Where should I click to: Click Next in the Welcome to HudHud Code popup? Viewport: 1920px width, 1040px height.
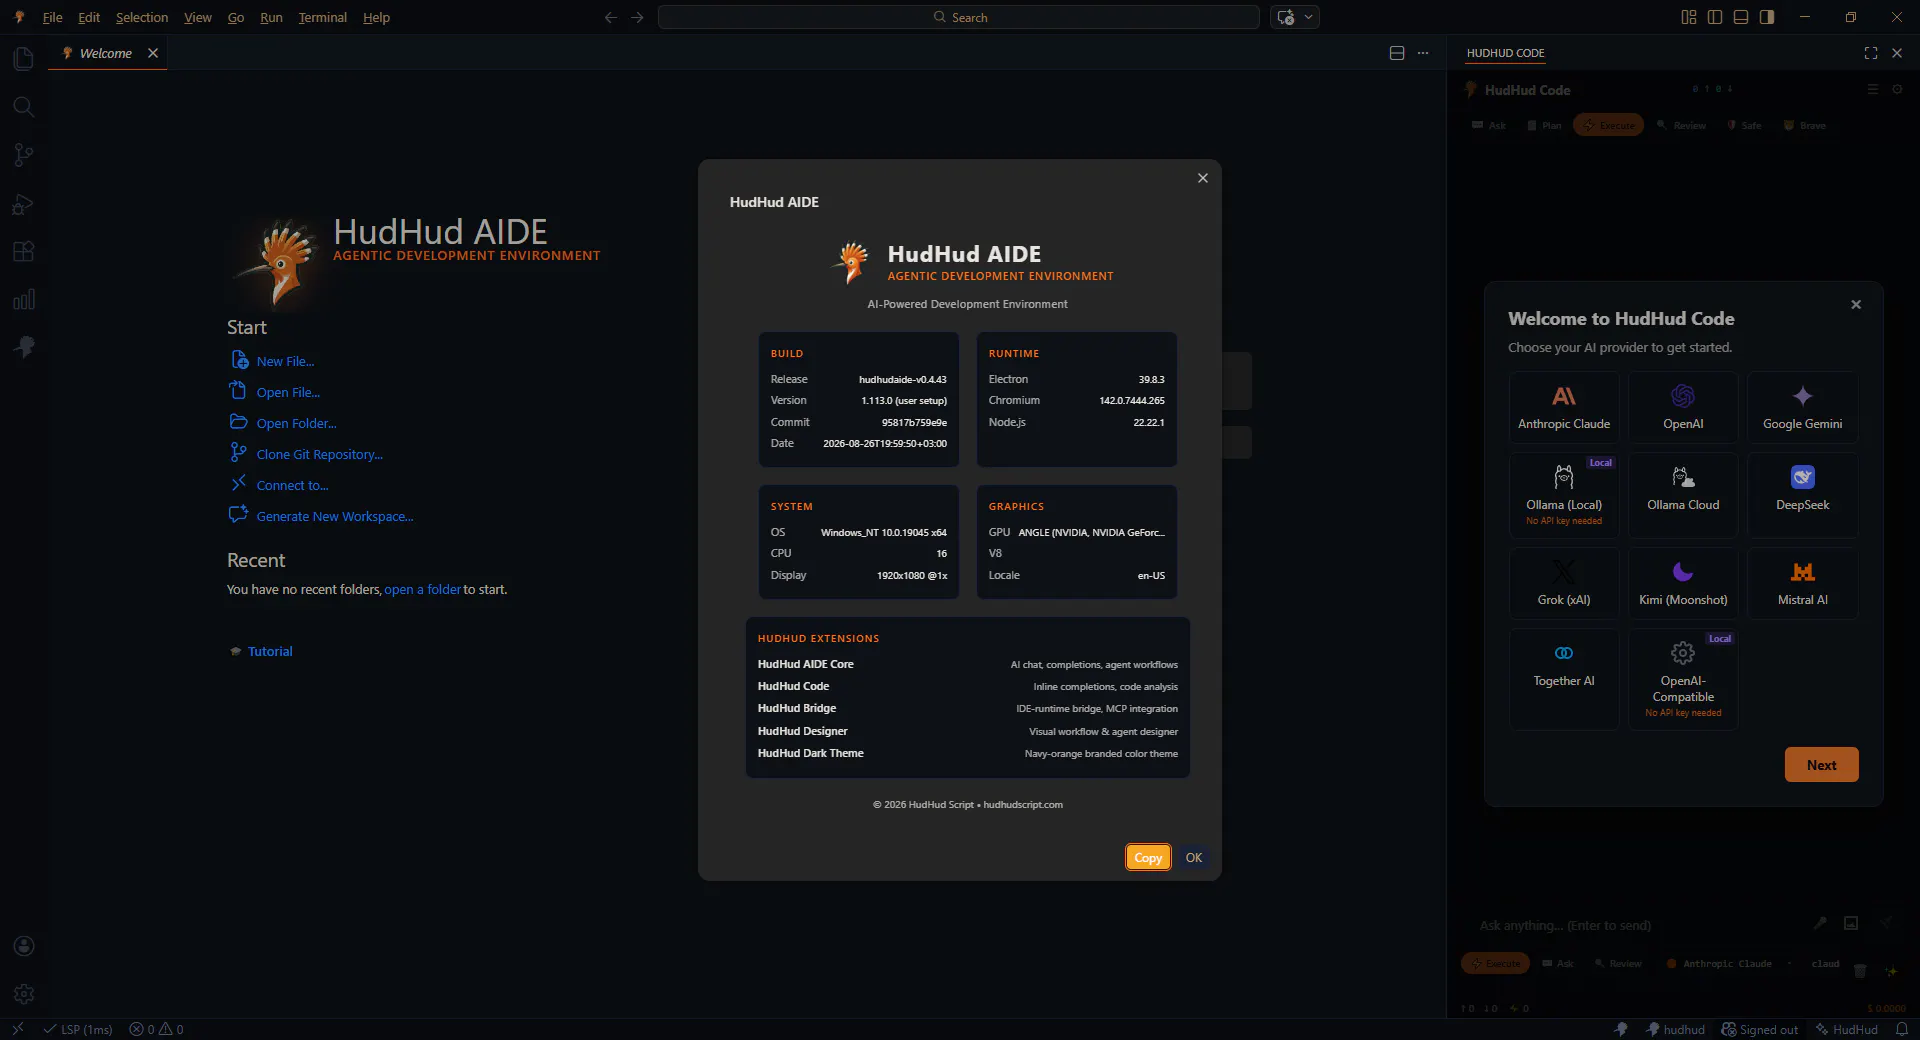click(1821, 765)
